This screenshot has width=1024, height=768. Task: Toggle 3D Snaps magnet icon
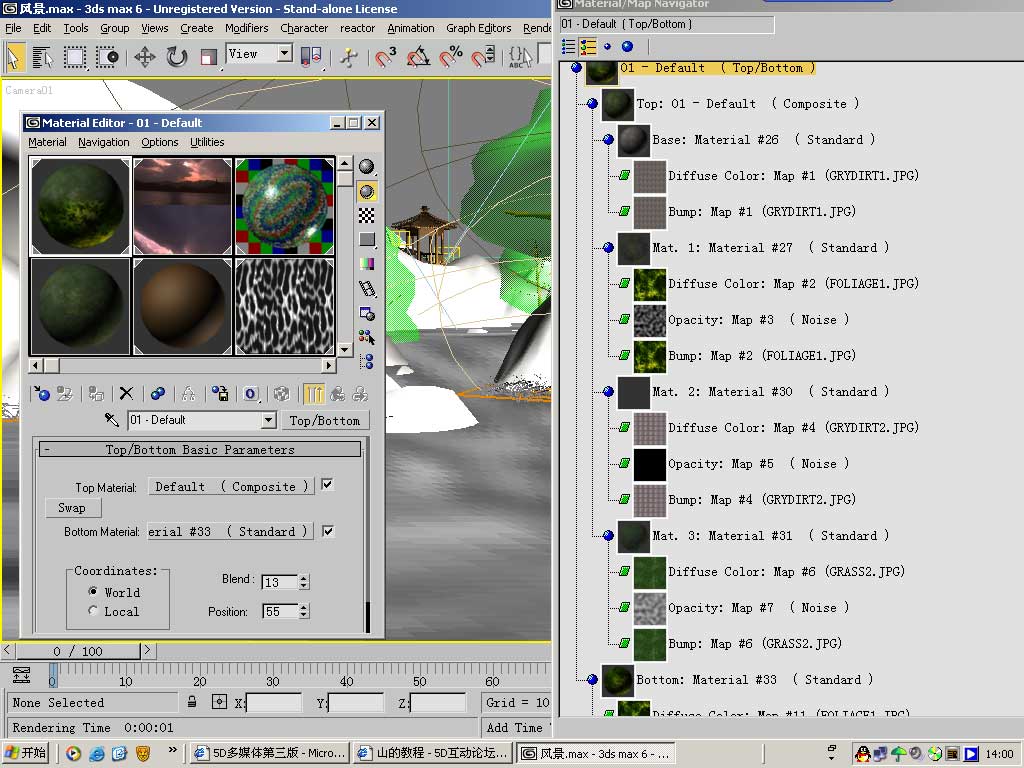pyautogui.click(x=385, y=57)
